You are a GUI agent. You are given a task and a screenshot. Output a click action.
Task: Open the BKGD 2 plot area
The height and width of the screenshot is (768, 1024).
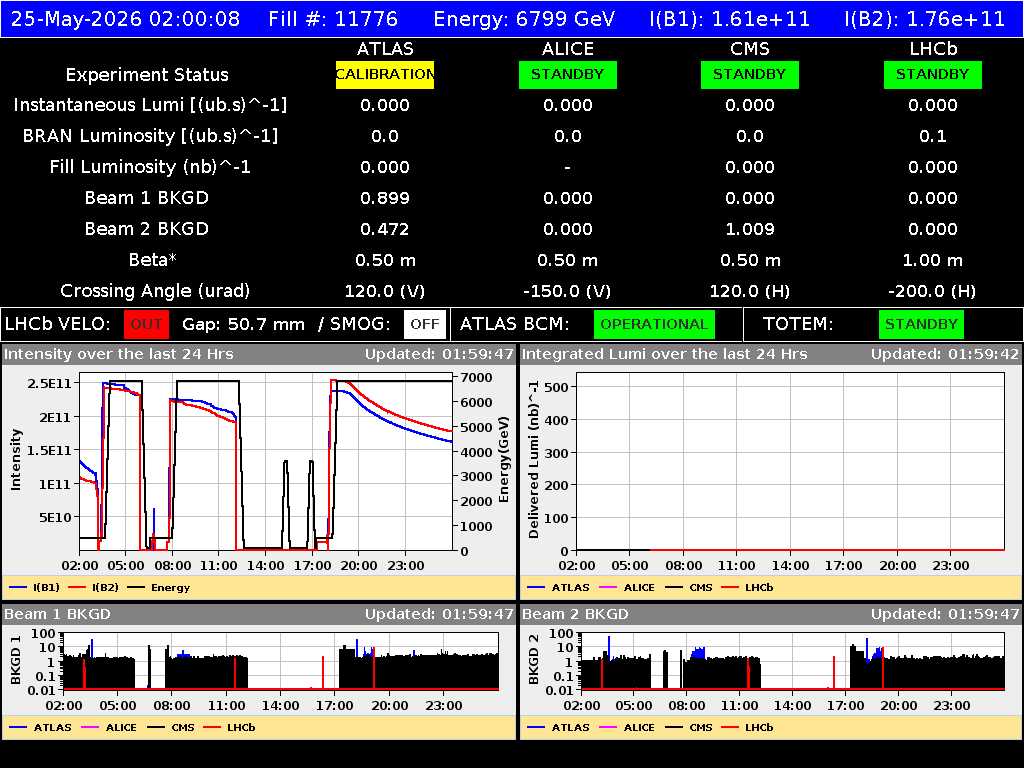tap(793, 661)
